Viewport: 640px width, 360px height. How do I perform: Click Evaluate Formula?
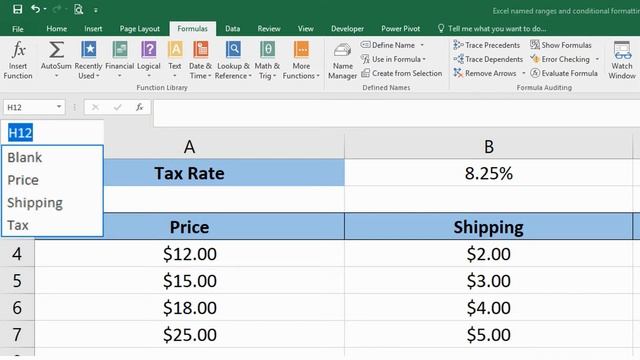coord(564,73)
